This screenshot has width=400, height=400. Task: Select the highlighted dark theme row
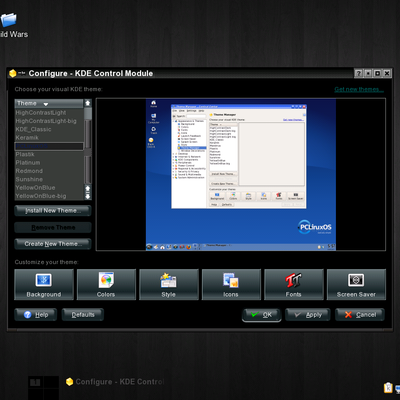point(49,146)
